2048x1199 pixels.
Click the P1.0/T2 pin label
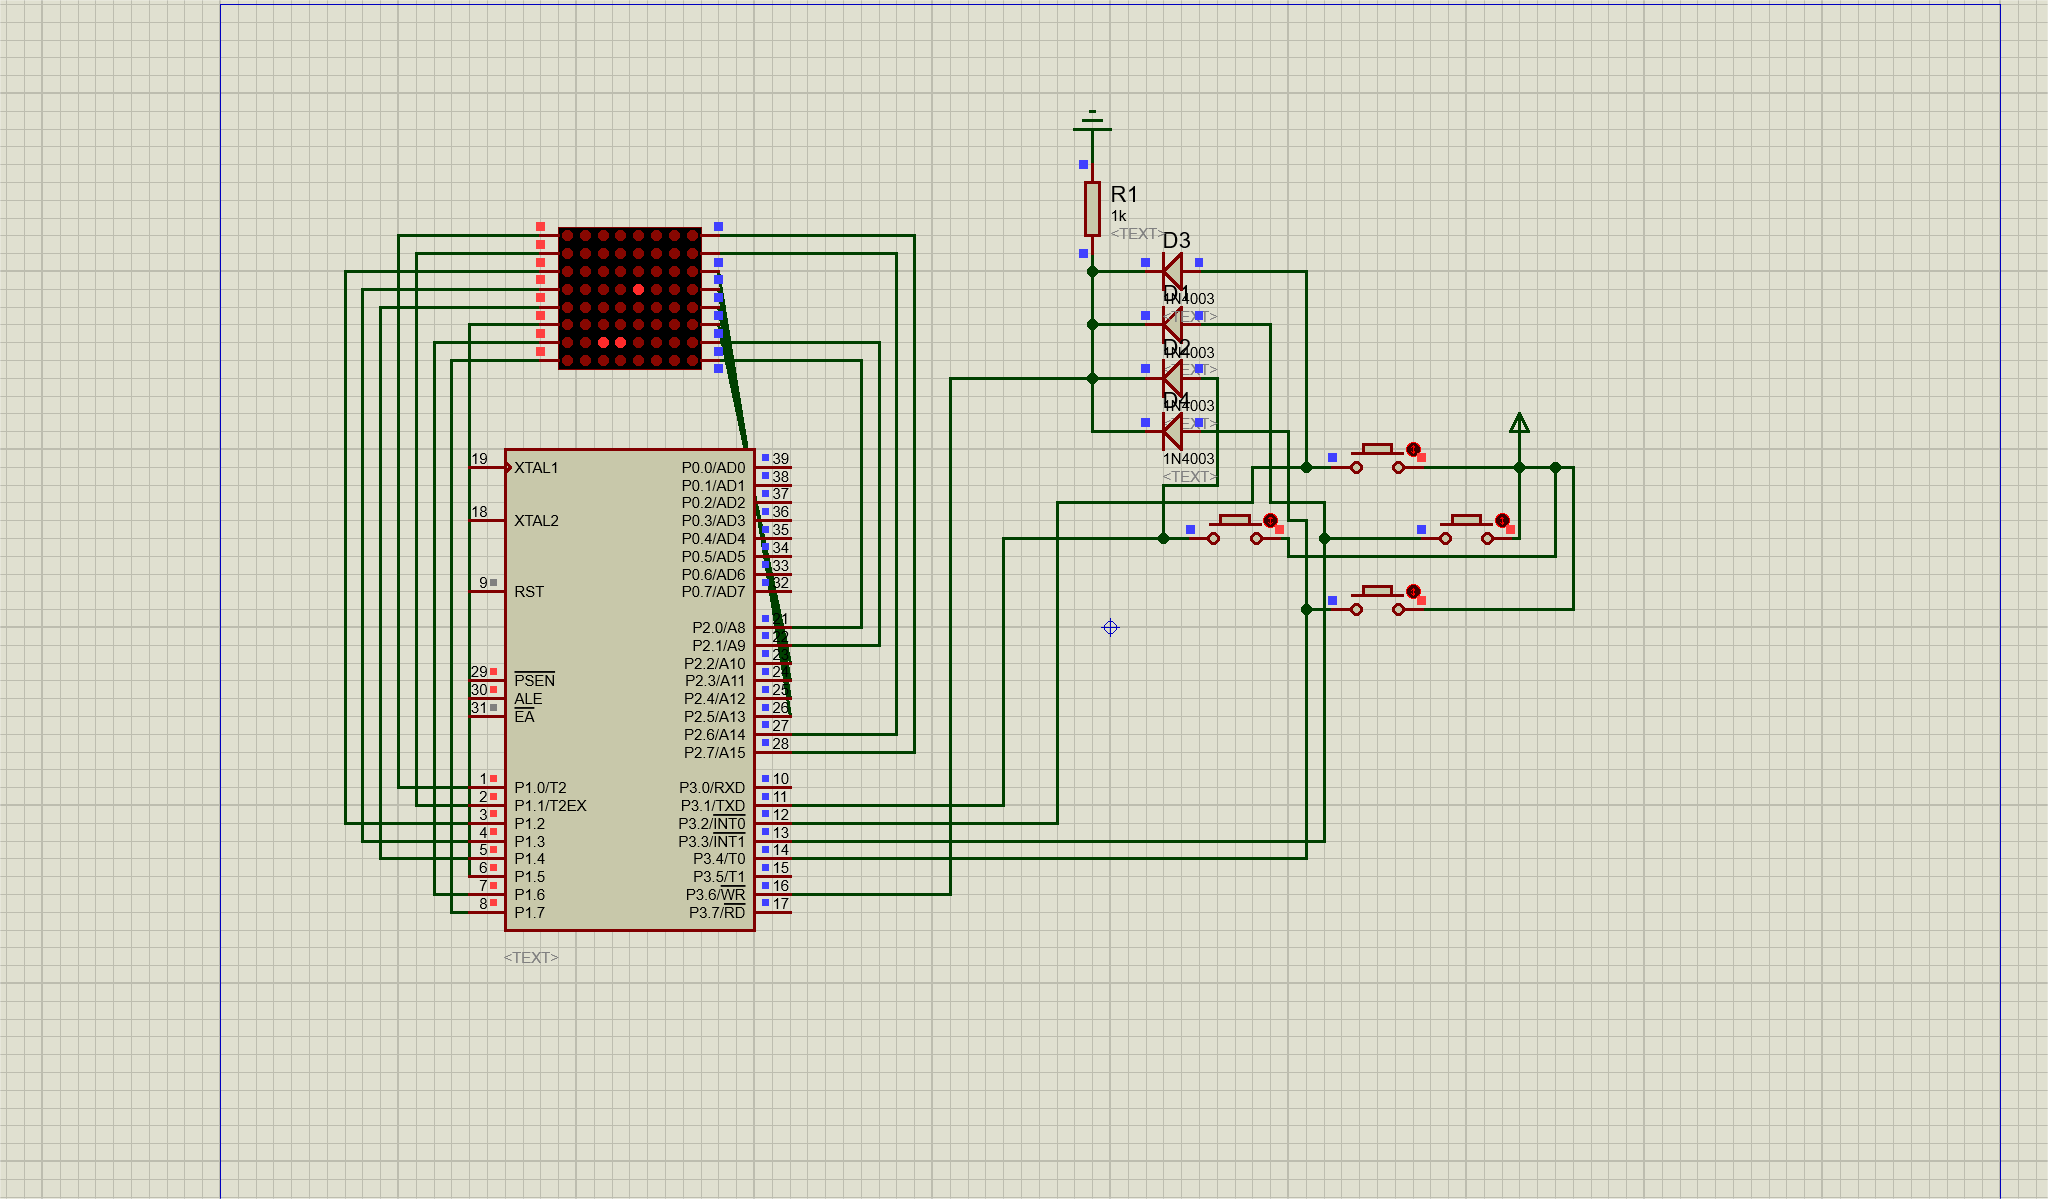pos(540,787)
